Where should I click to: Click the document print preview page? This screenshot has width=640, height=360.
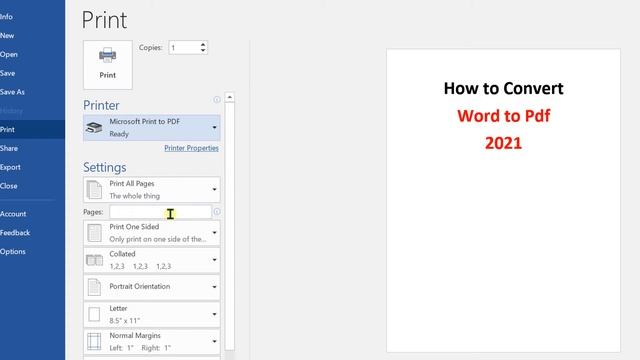point(503,200)
